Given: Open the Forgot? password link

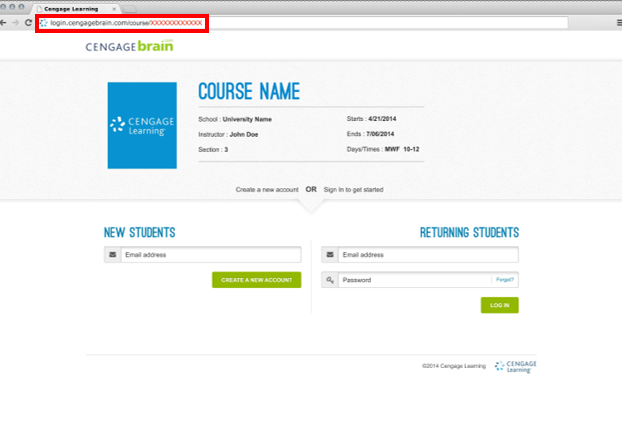Looking at the screenshot, I should [x=505, y=280].
